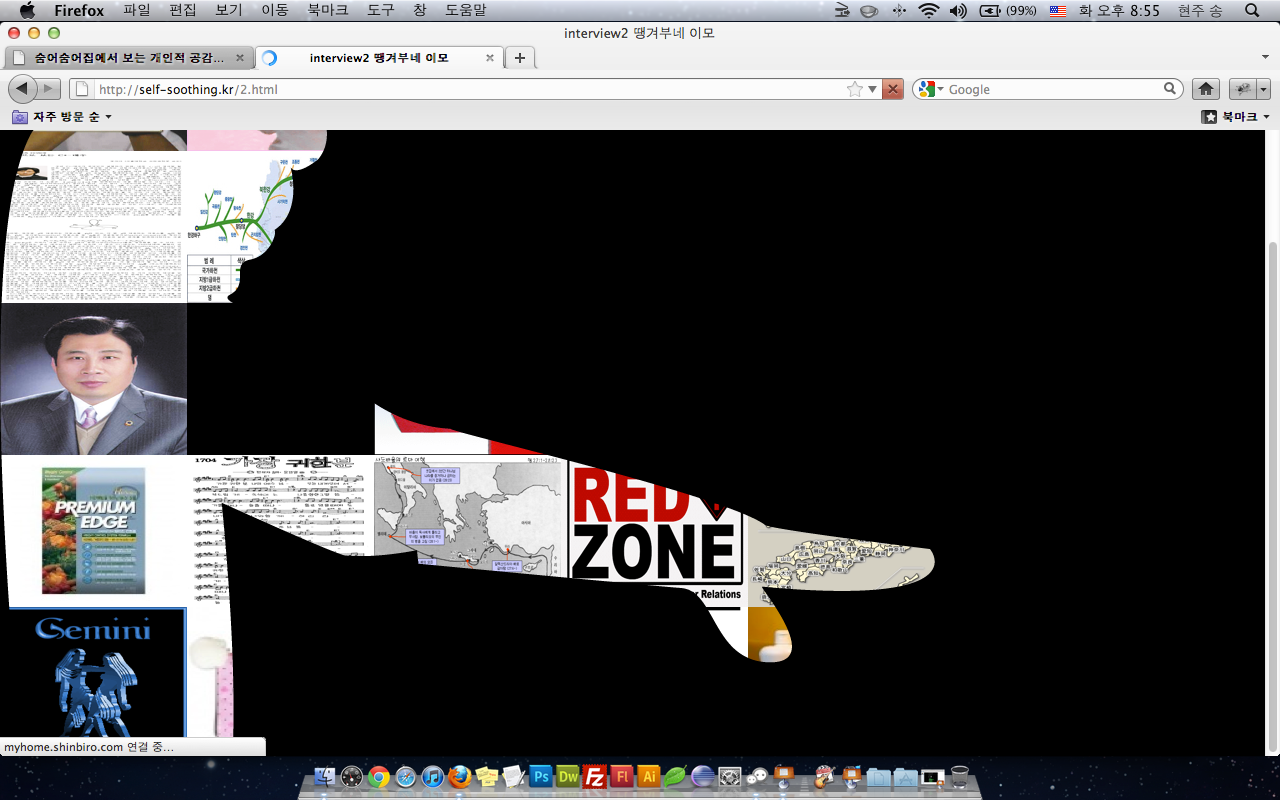The image size is (1280, 800).
Task: Open the 도움말 menu
Action: (466, 10)
